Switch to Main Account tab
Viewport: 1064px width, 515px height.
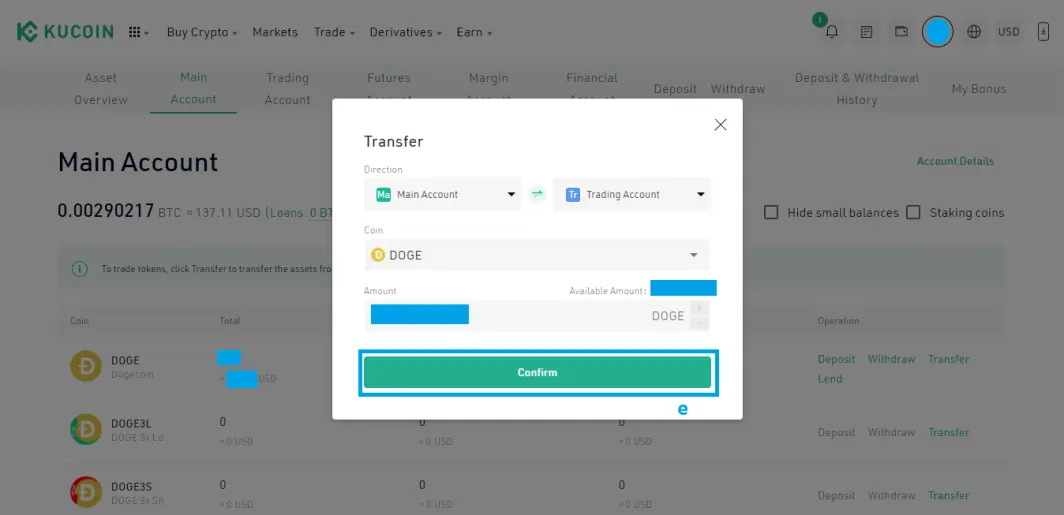tap(193, 88)
